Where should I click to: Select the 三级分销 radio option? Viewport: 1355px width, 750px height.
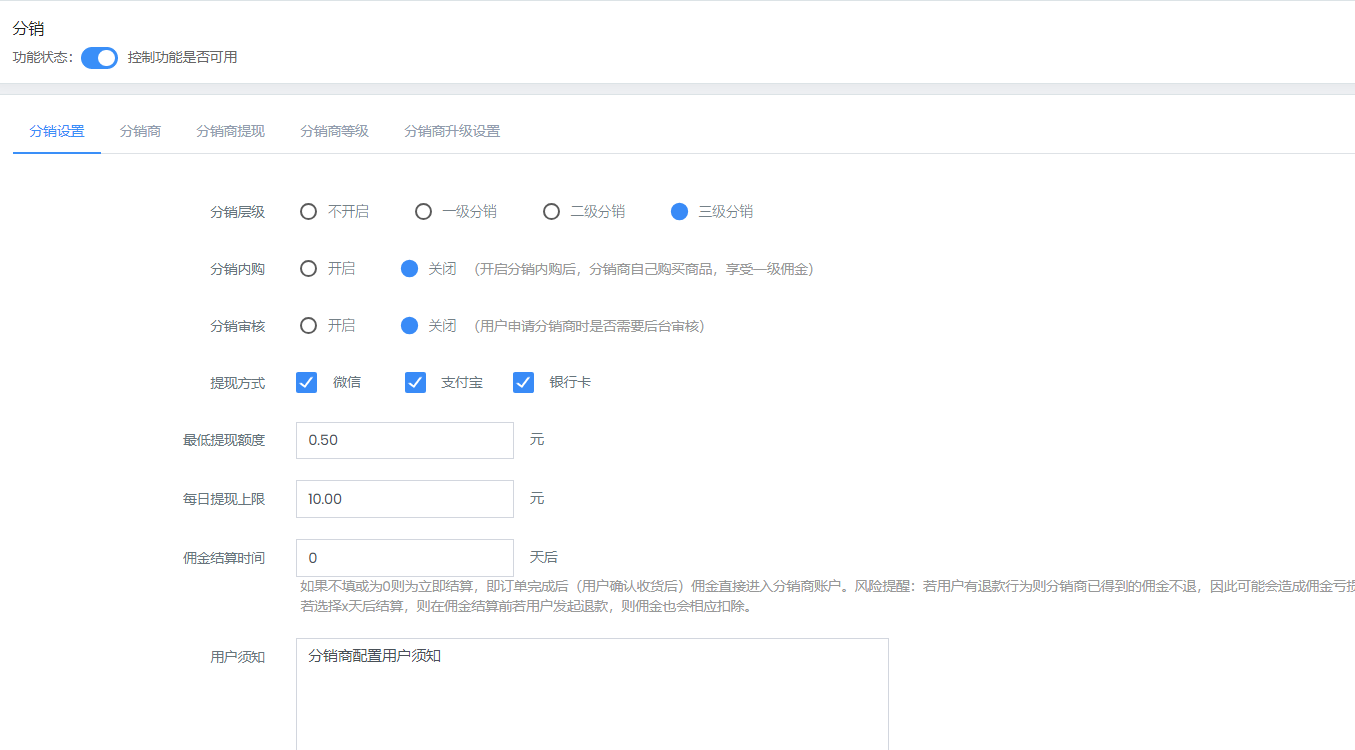pyautogui.click(x=680, y=212)
